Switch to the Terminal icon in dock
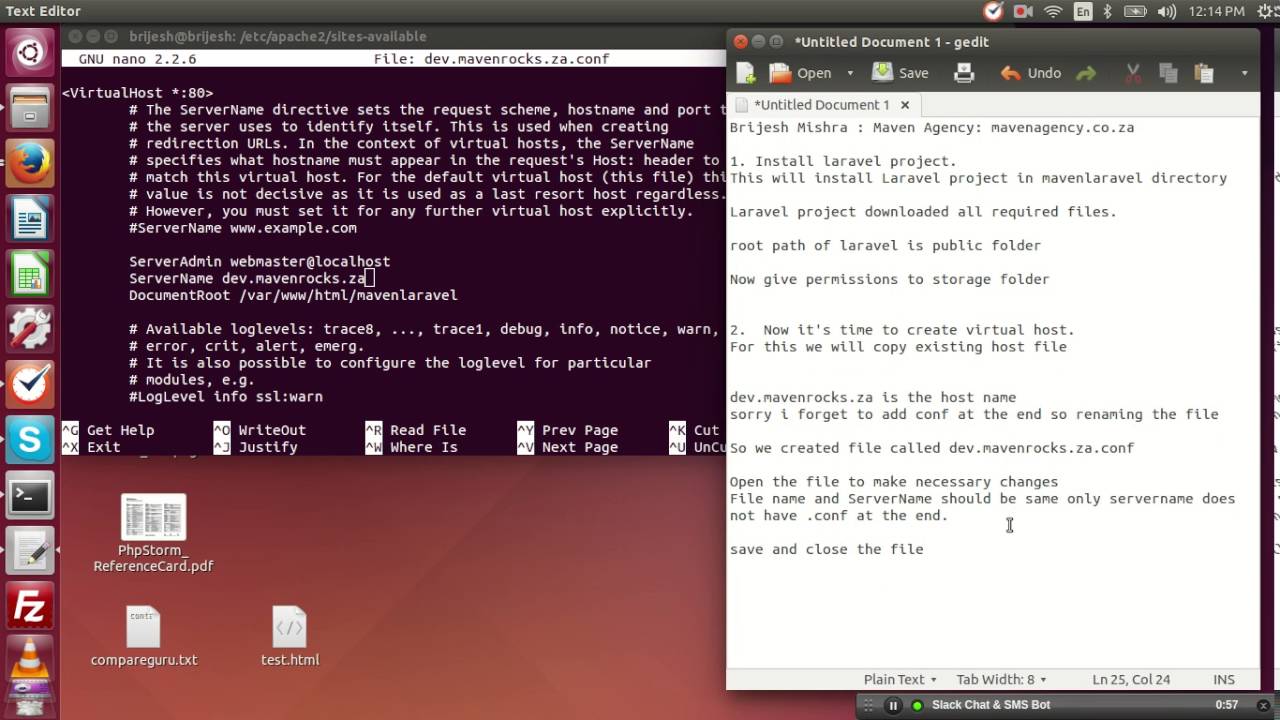This screenshot has height=720, width=1280. [x=30, y=494]
